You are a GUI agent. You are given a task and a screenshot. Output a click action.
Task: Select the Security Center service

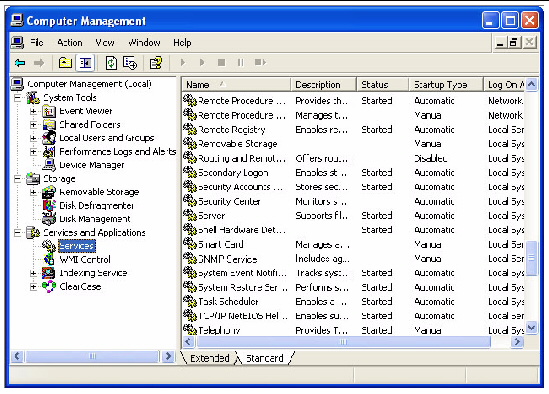[x=353, y=201]
